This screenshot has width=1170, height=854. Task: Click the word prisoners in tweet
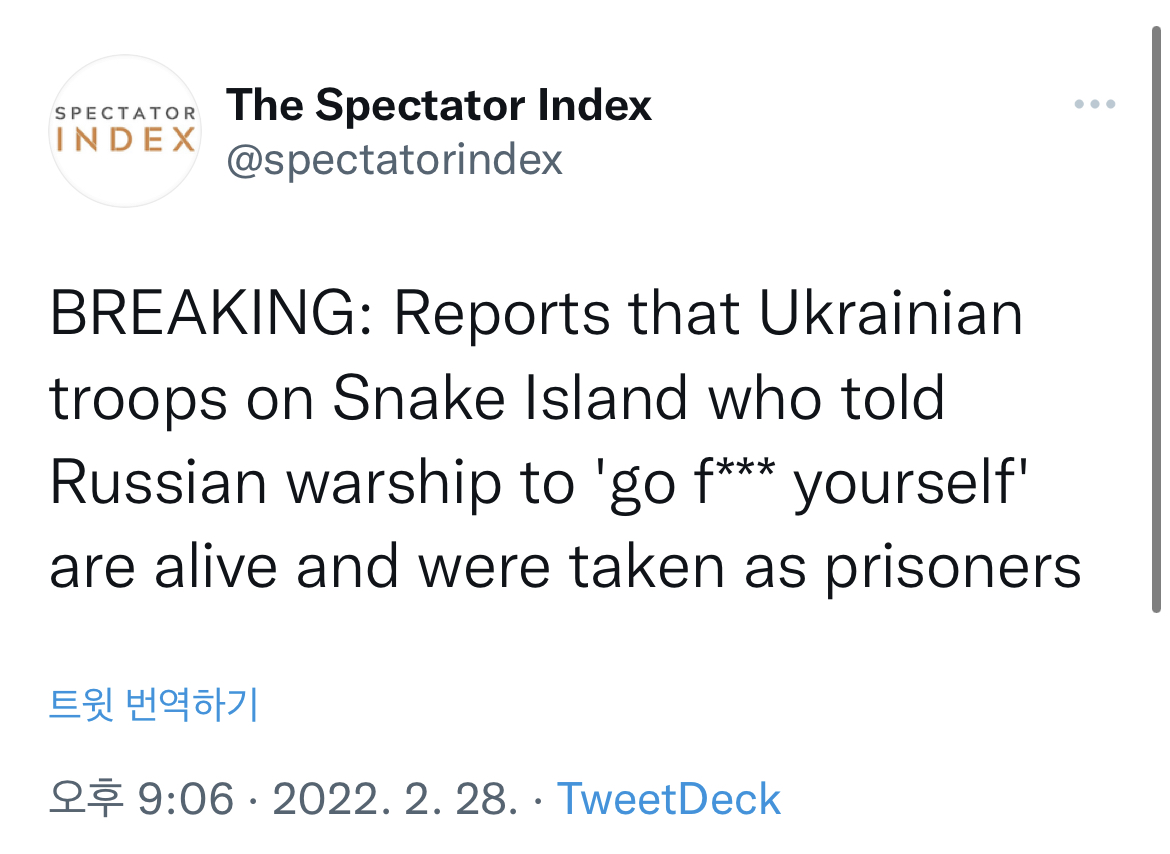click(953, 568)
